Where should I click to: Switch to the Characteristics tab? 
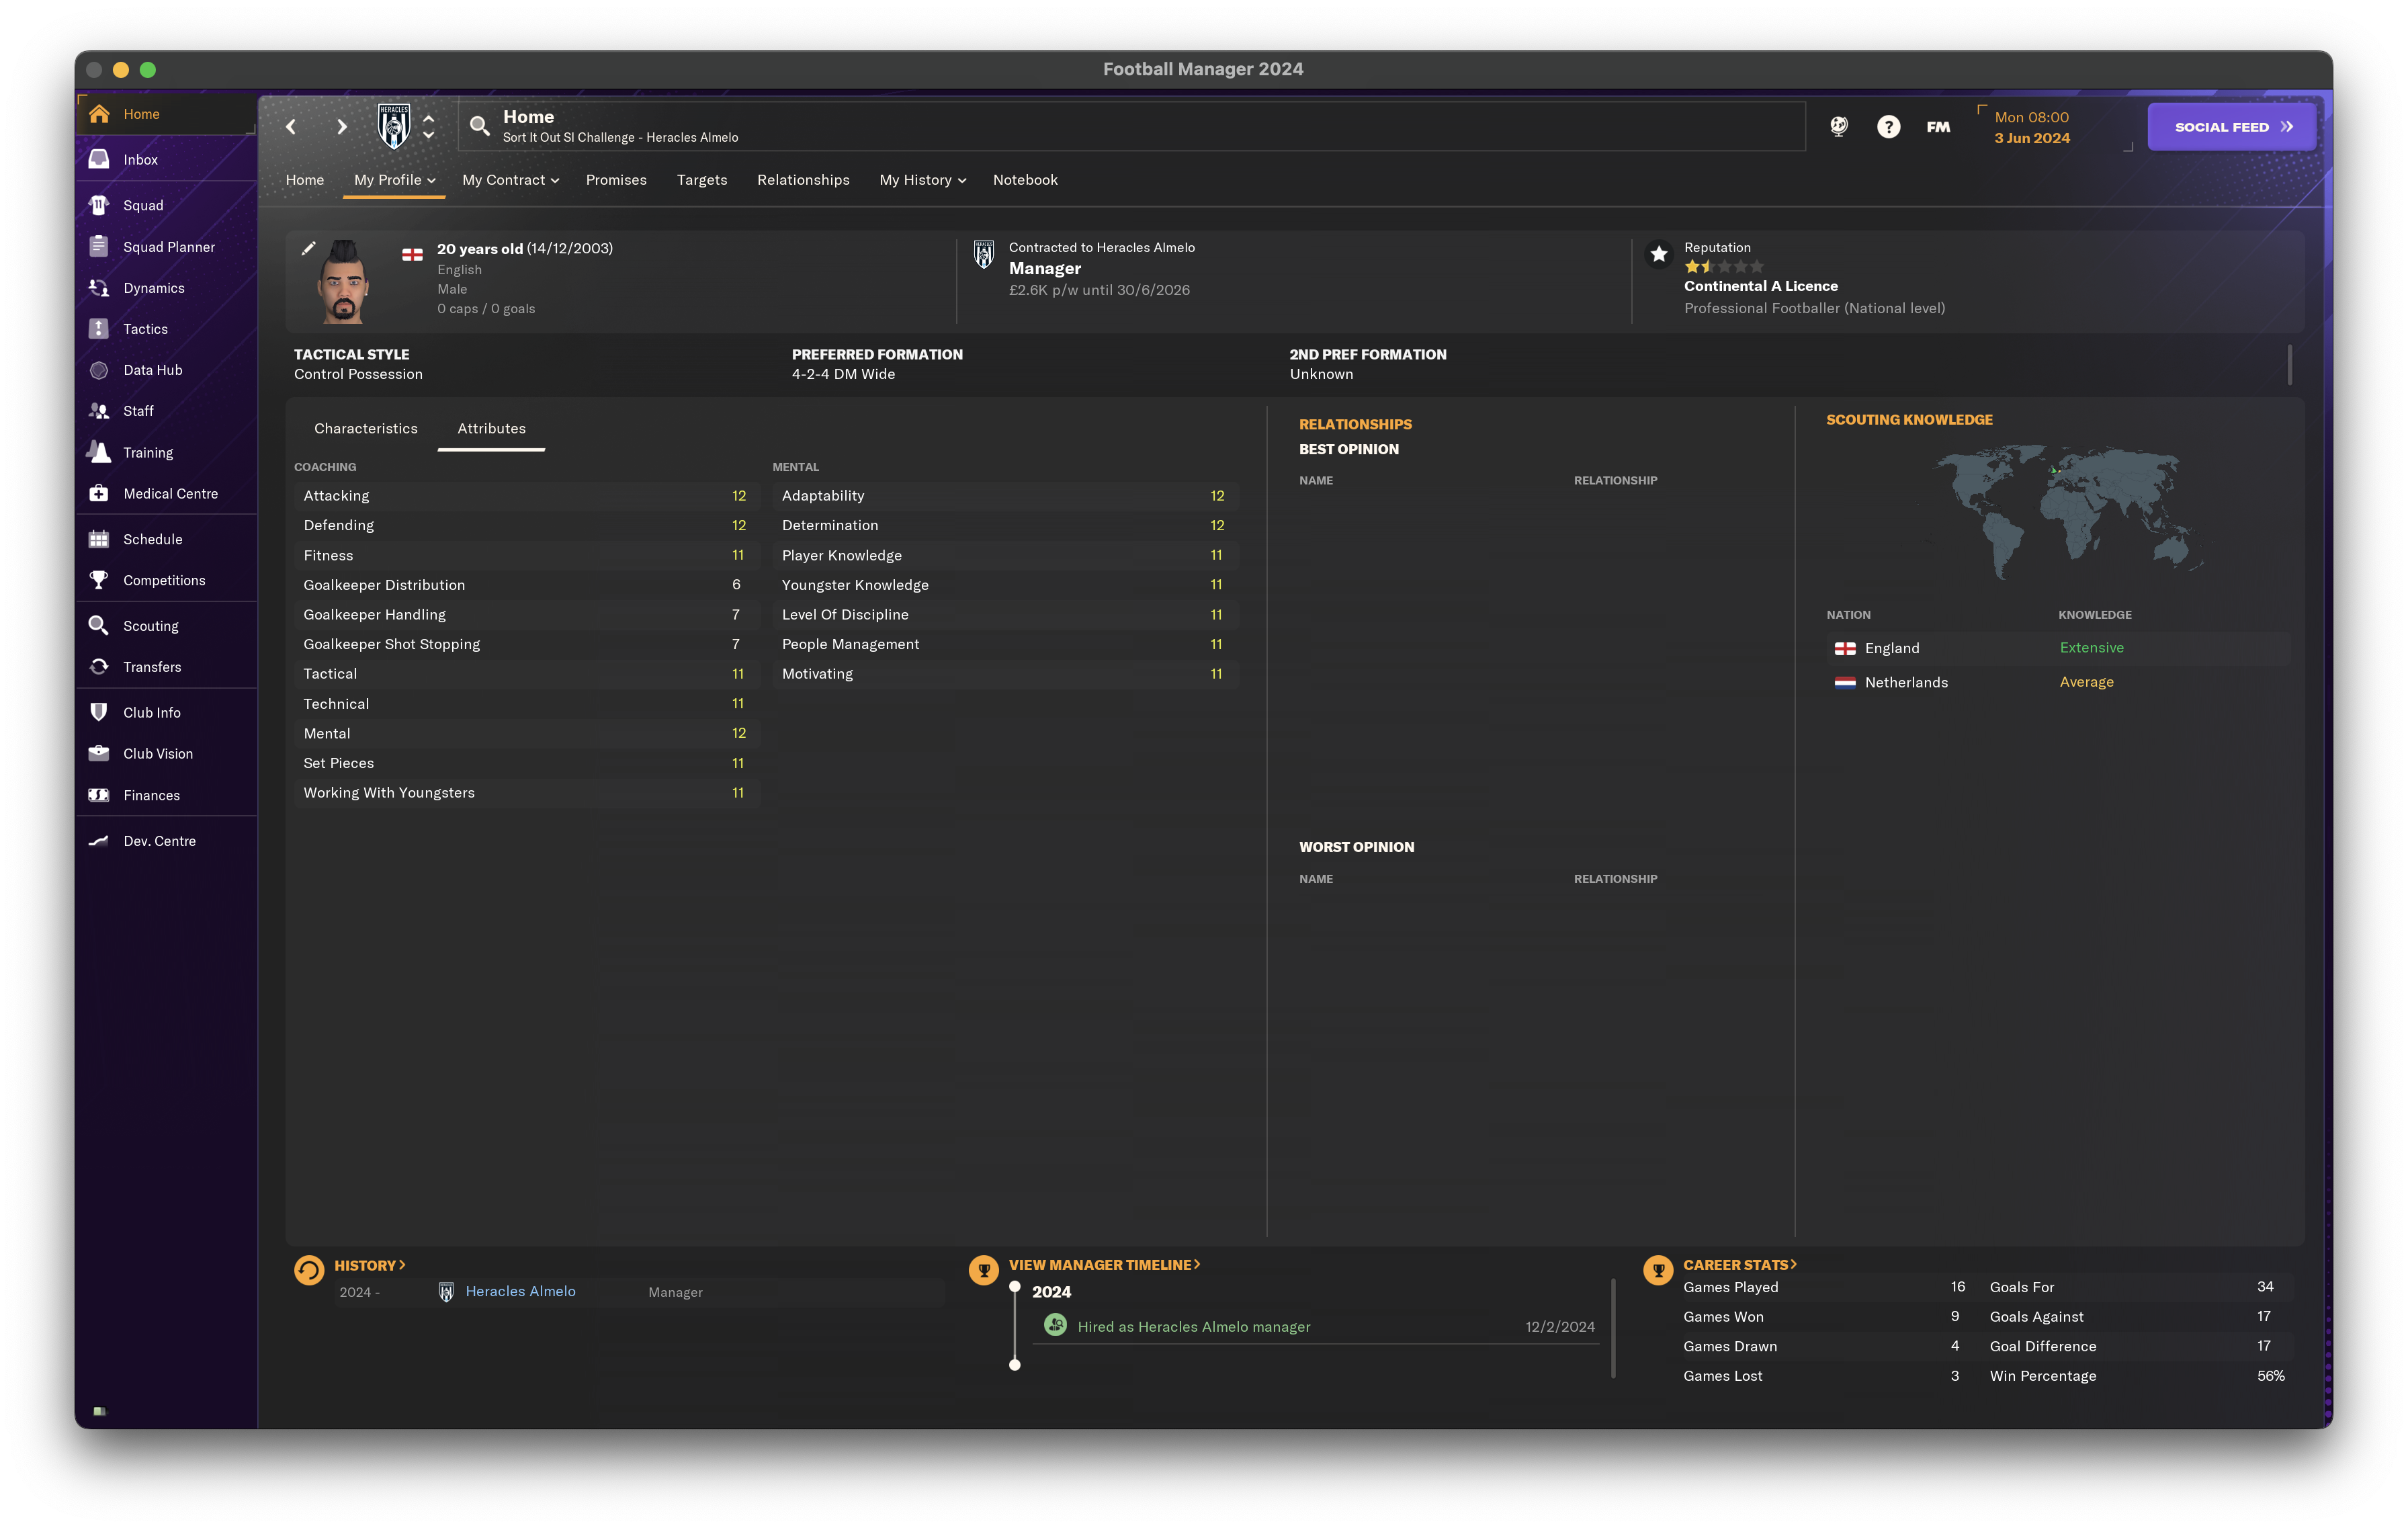[x=366, y=428]
